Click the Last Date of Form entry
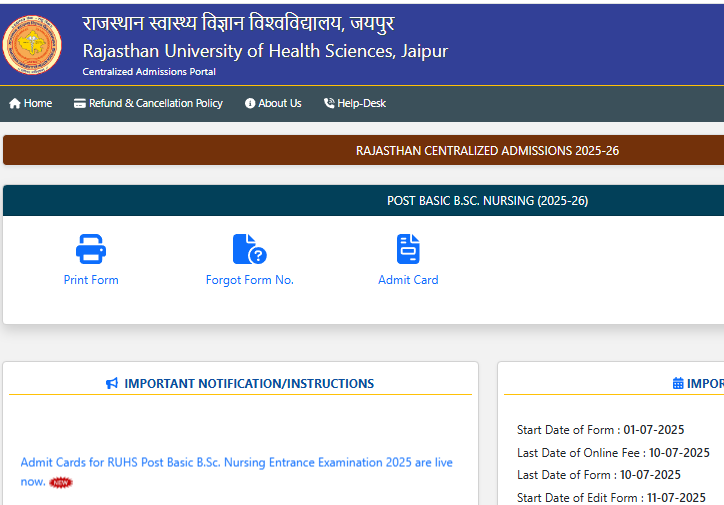Screen dimensions: 724x505 point(599,475)
